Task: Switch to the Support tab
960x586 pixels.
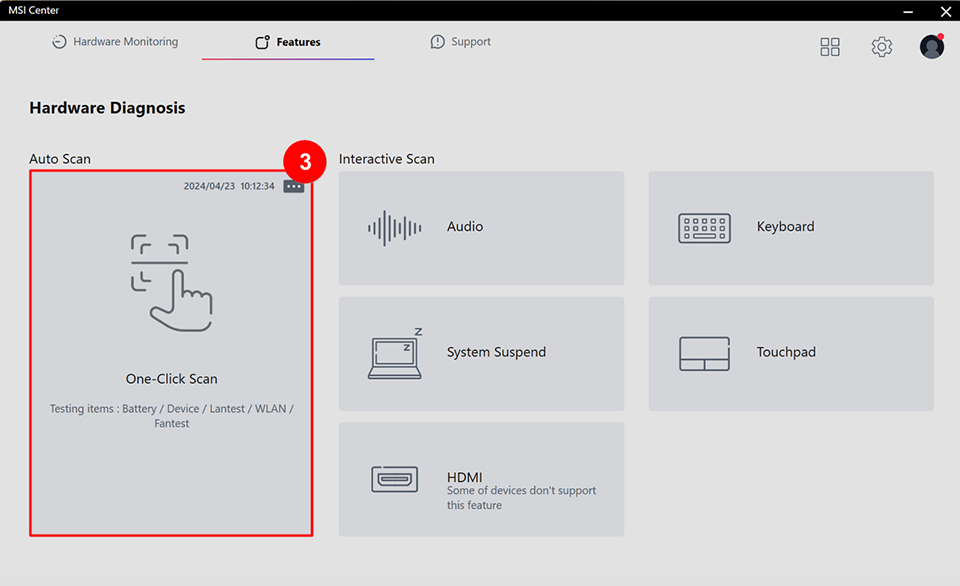Action: click(x=460, y=42)
